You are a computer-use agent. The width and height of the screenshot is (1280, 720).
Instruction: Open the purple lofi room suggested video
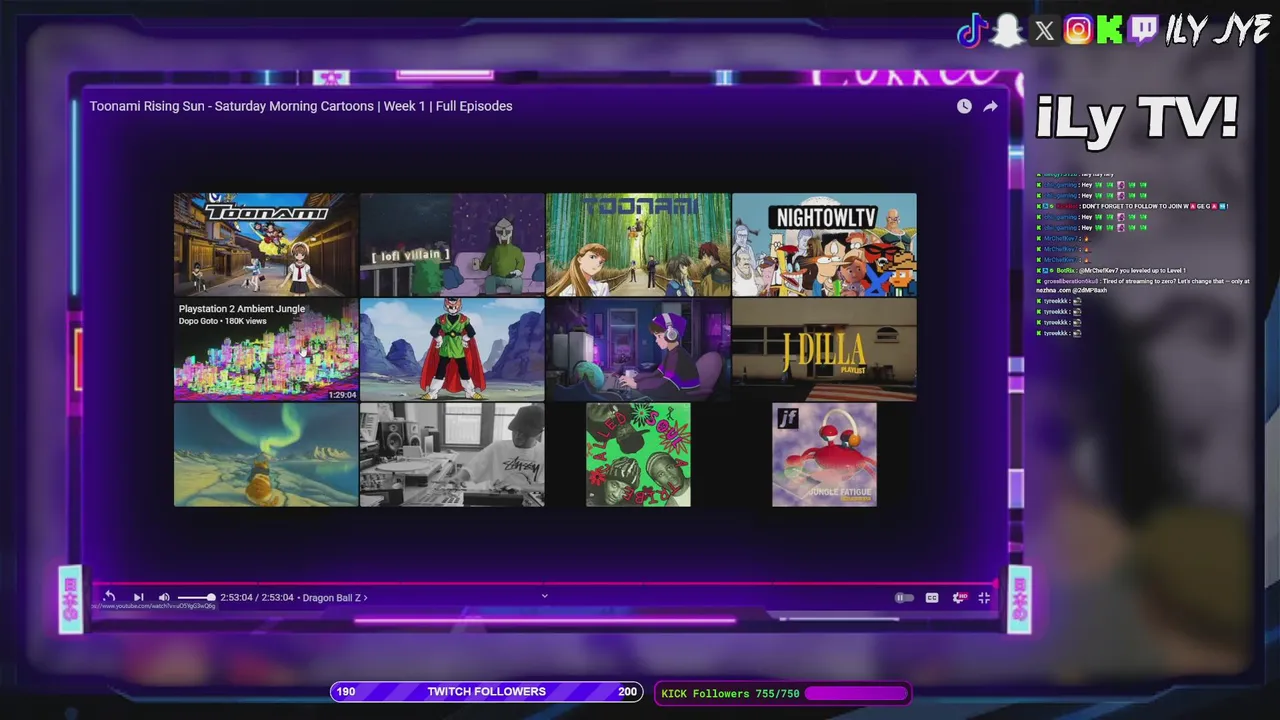pyautogui.click(x=638, y=350)
